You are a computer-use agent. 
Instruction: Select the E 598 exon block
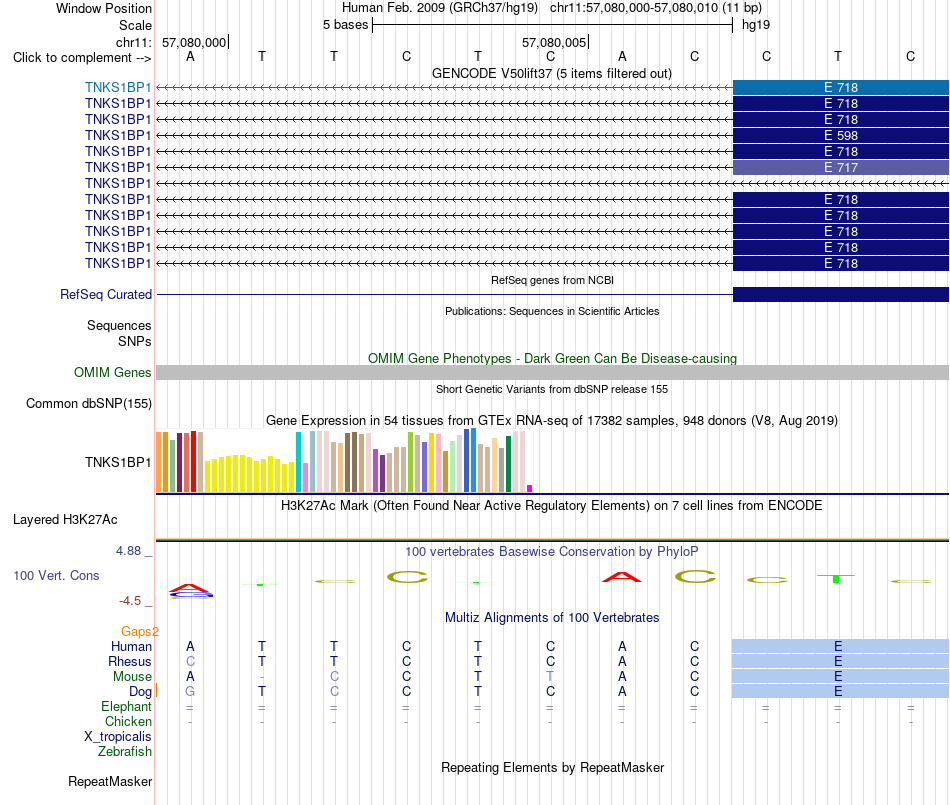click(x=841, y=135)
